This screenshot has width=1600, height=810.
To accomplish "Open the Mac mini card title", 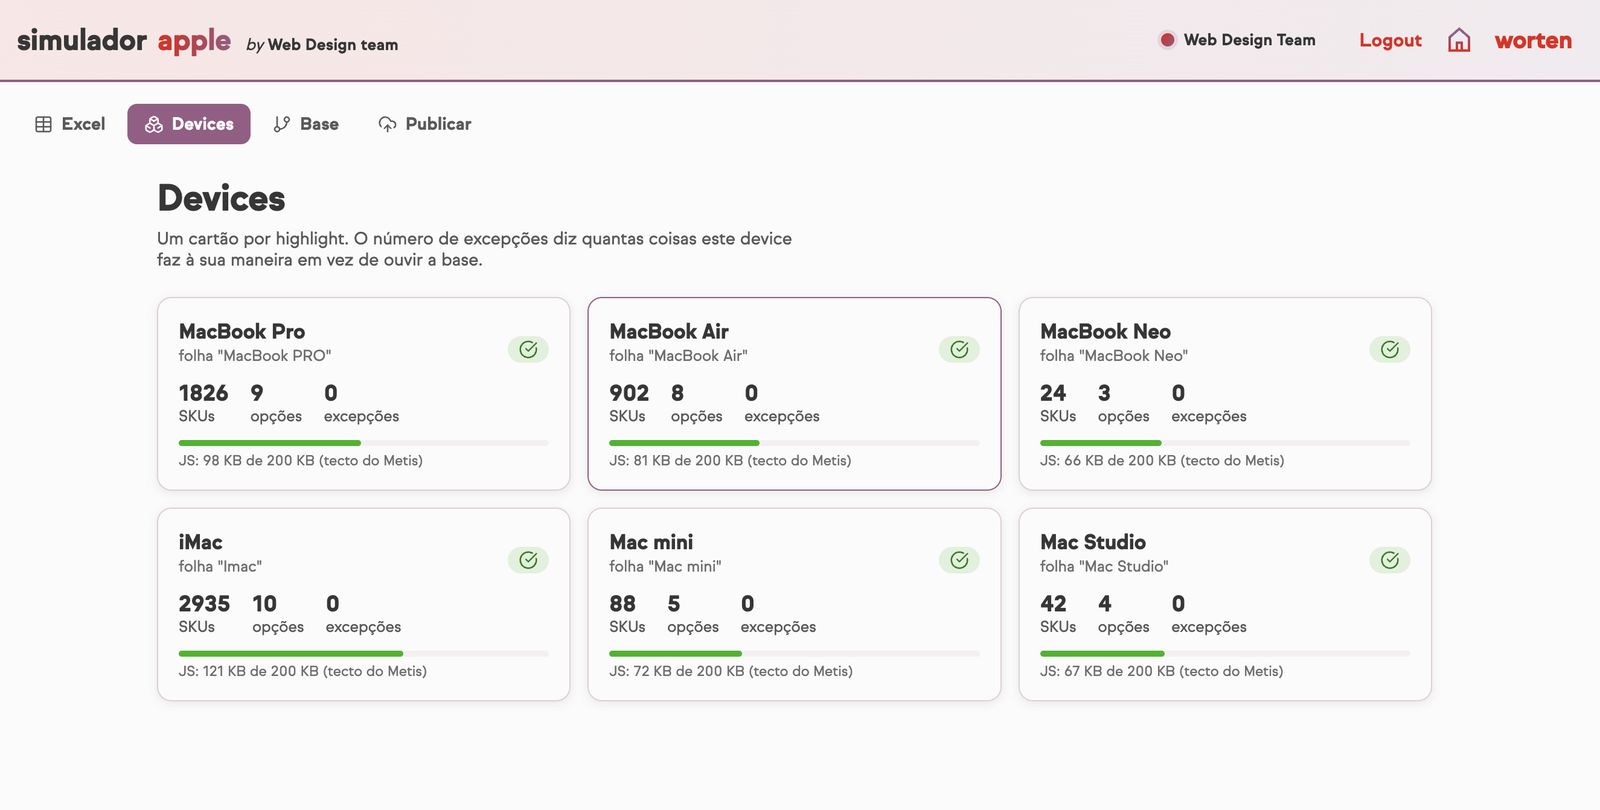I will pos(651,542).
